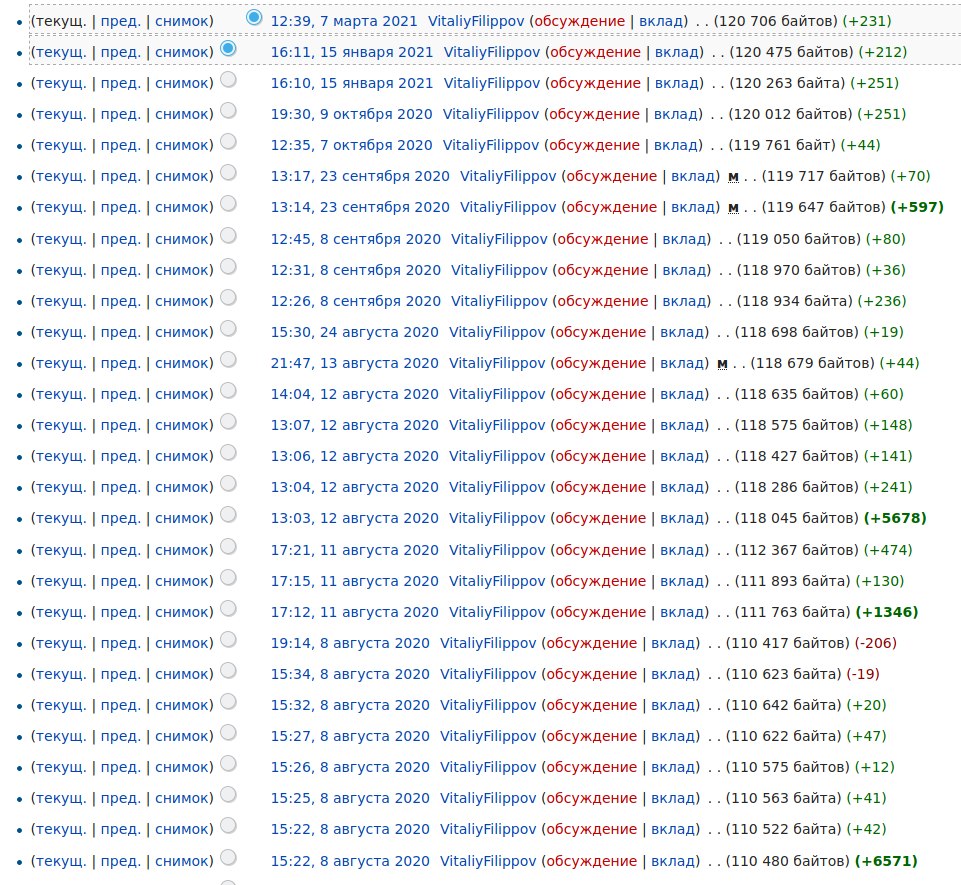Image resolution: width=961 pixels, height=885 pixels.
Task: Open 'вклад' link in 17:21, 11 августа 2020 row
Action: coord(682,550)
